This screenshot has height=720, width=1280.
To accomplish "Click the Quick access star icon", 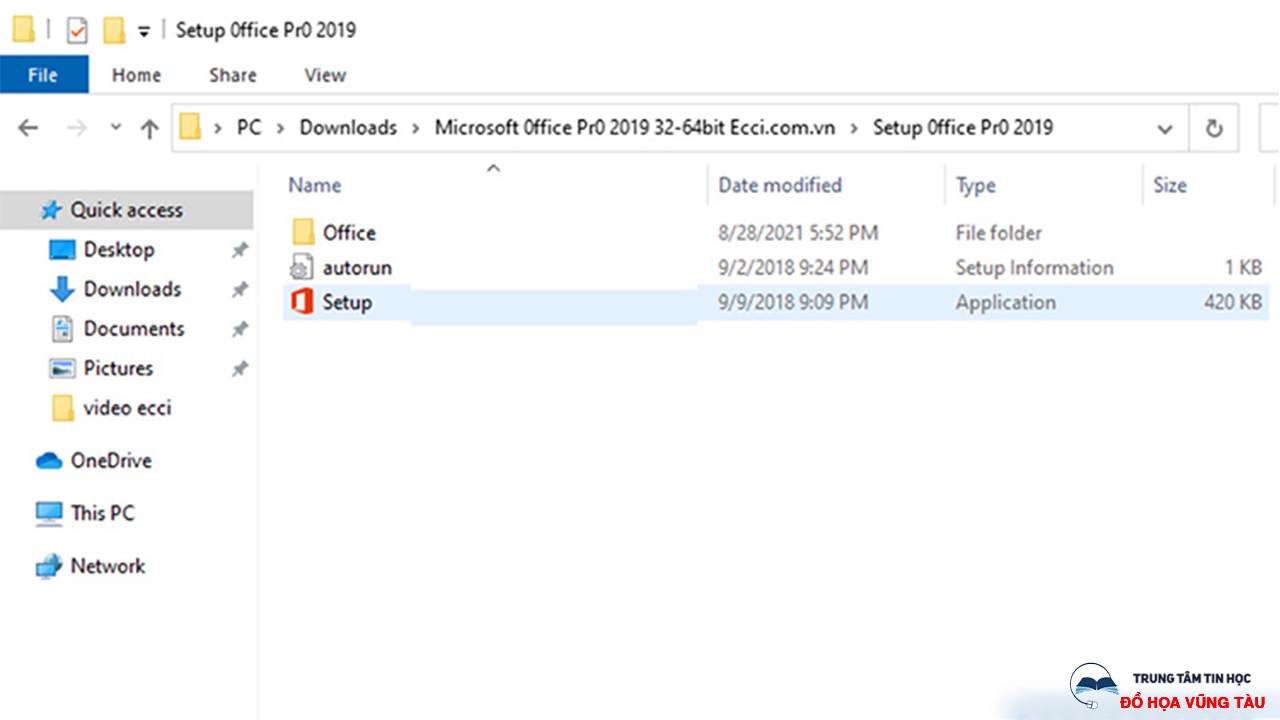I will (x=51, y=210).
